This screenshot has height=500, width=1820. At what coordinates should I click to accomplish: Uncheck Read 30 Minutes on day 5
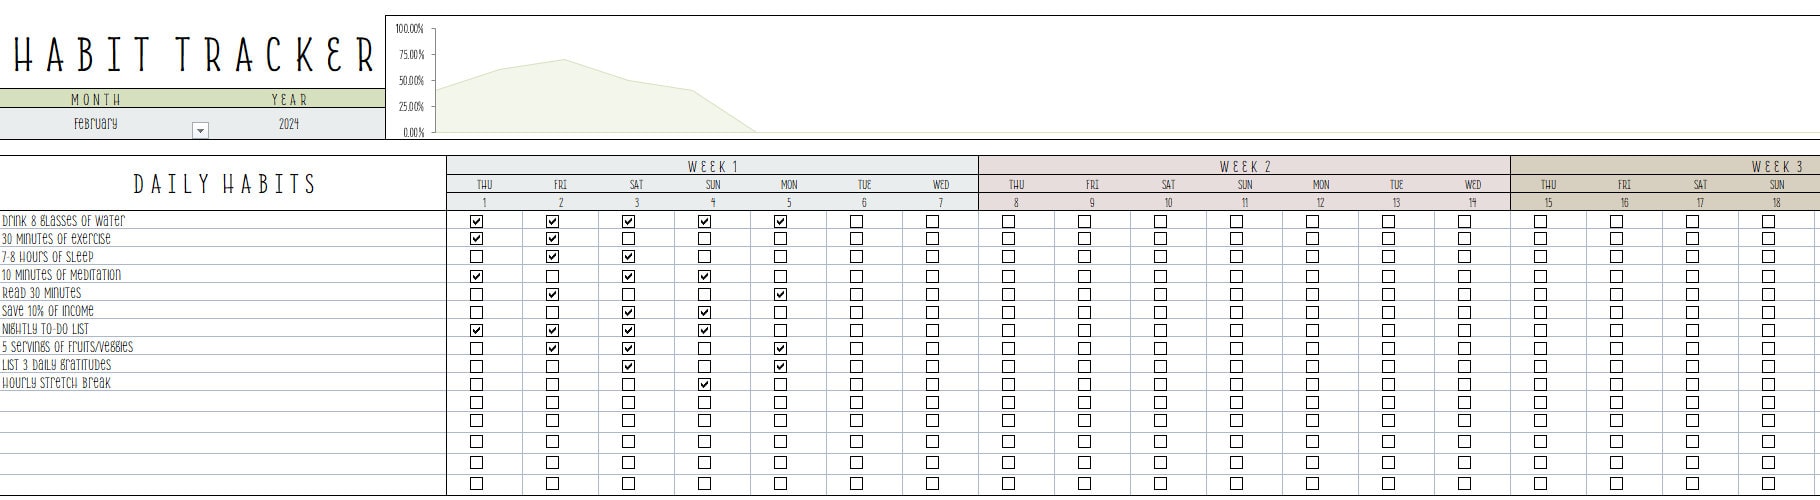pyautogui.click(x=780, y=294)
